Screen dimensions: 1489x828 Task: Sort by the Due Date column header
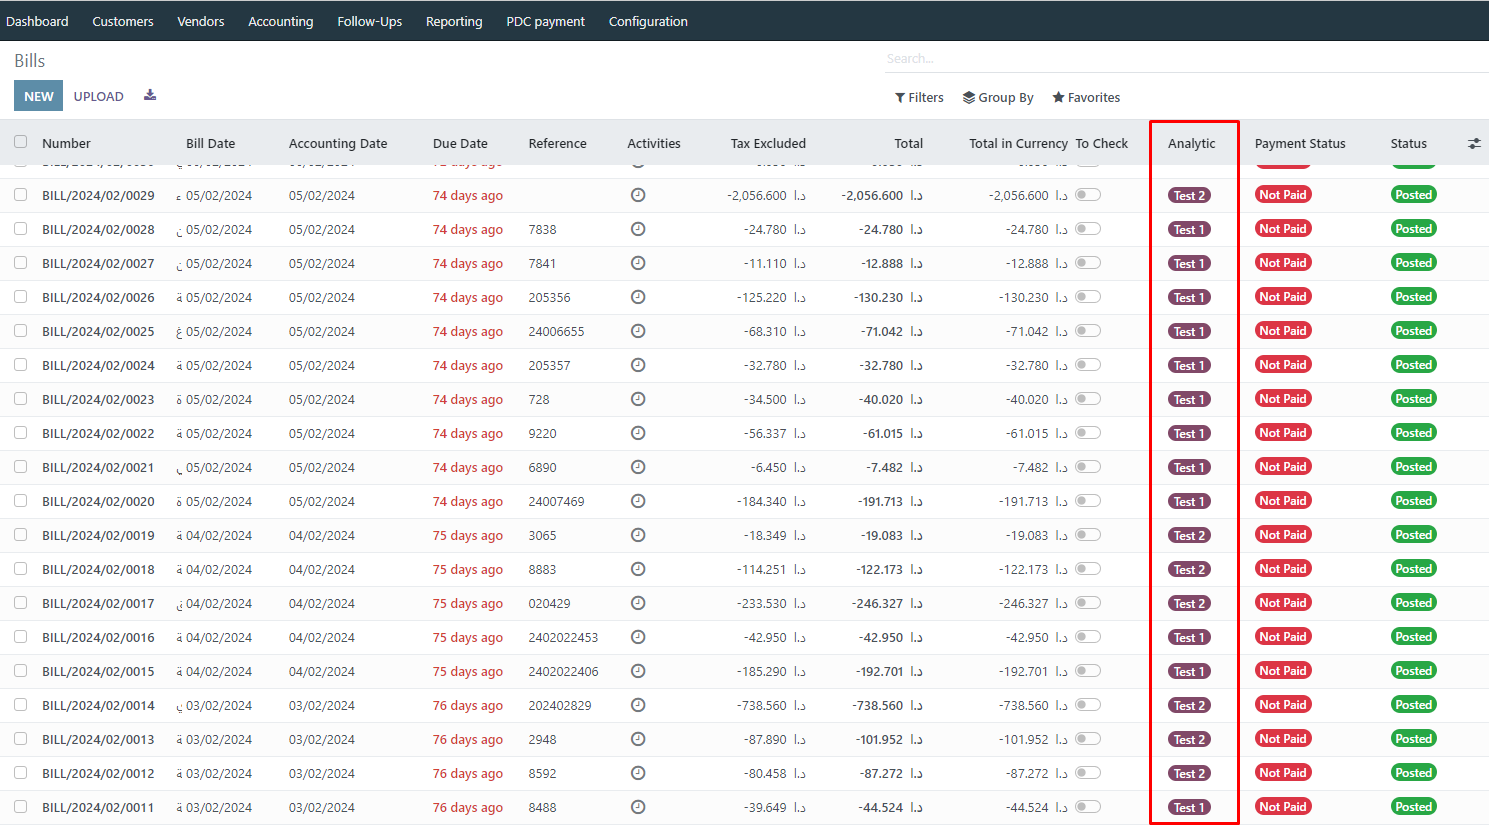[460, 144]
